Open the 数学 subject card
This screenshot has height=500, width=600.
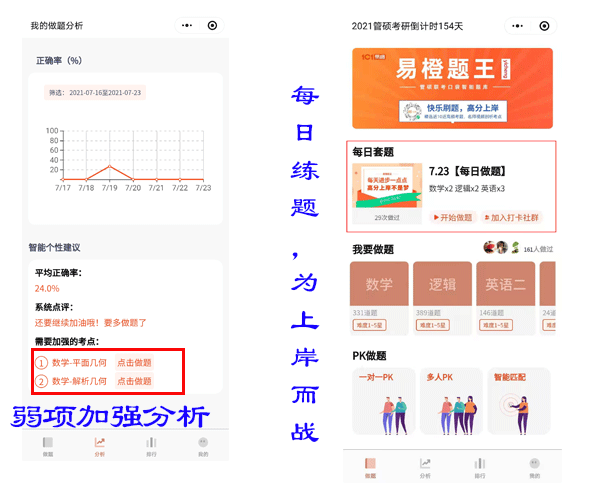(x=379, y=299)
